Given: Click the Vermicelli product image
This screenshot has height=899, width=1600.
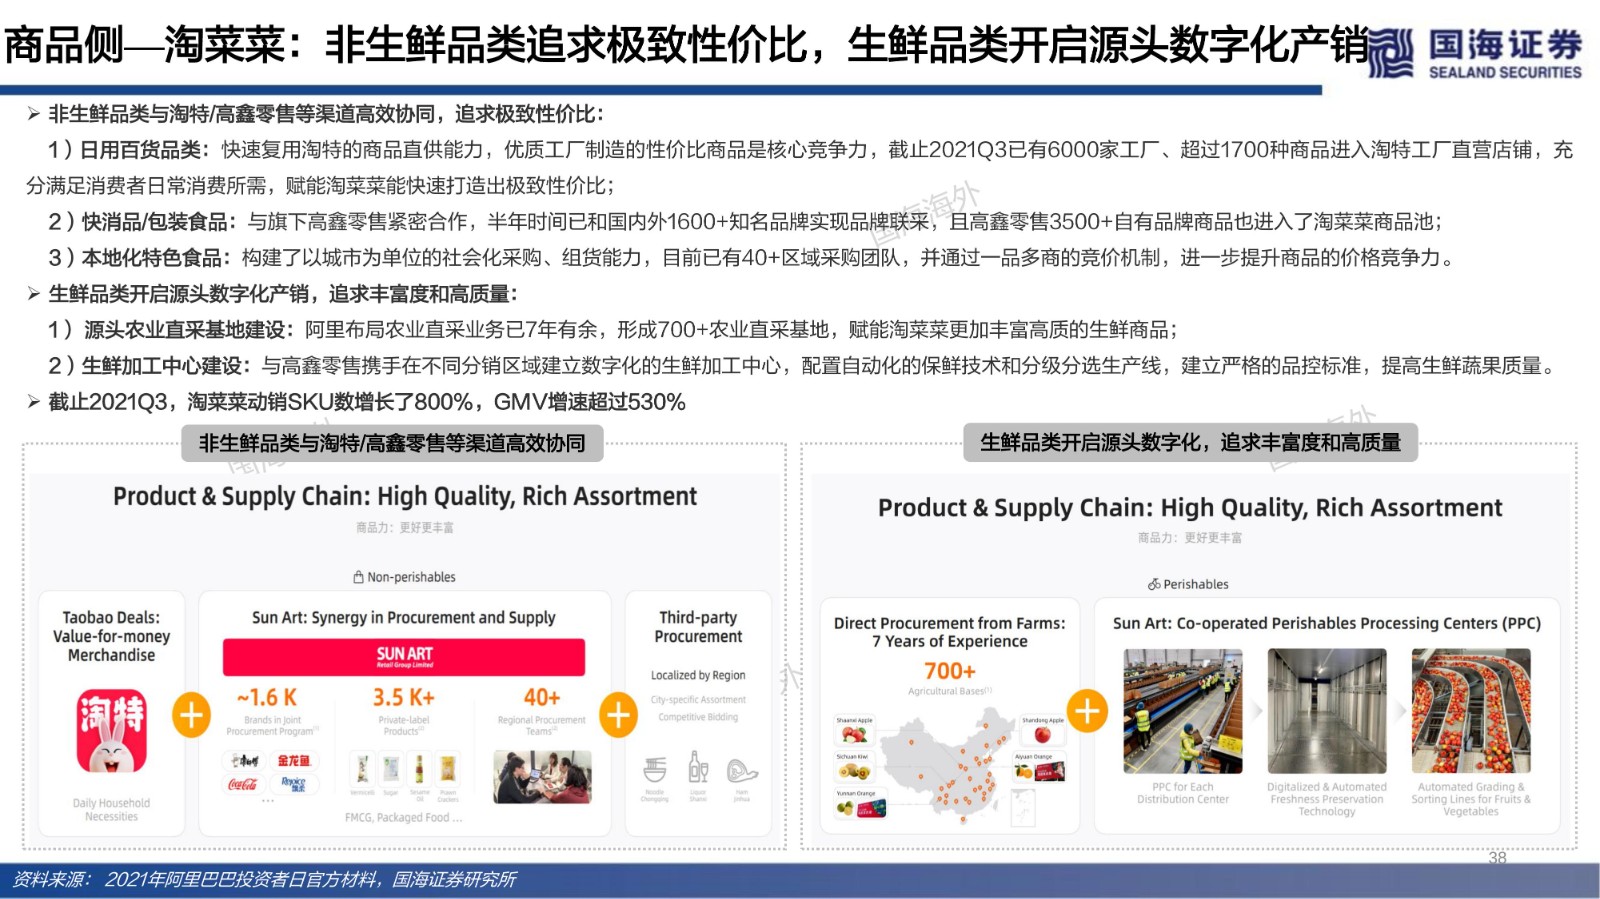Looking at the screenshot, I should click(362, 768).
